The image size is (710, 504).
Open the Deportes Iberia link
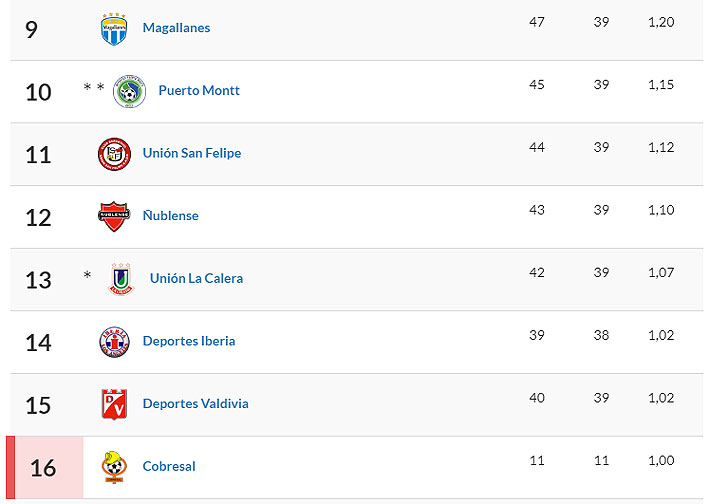click(x=189, y=341)
